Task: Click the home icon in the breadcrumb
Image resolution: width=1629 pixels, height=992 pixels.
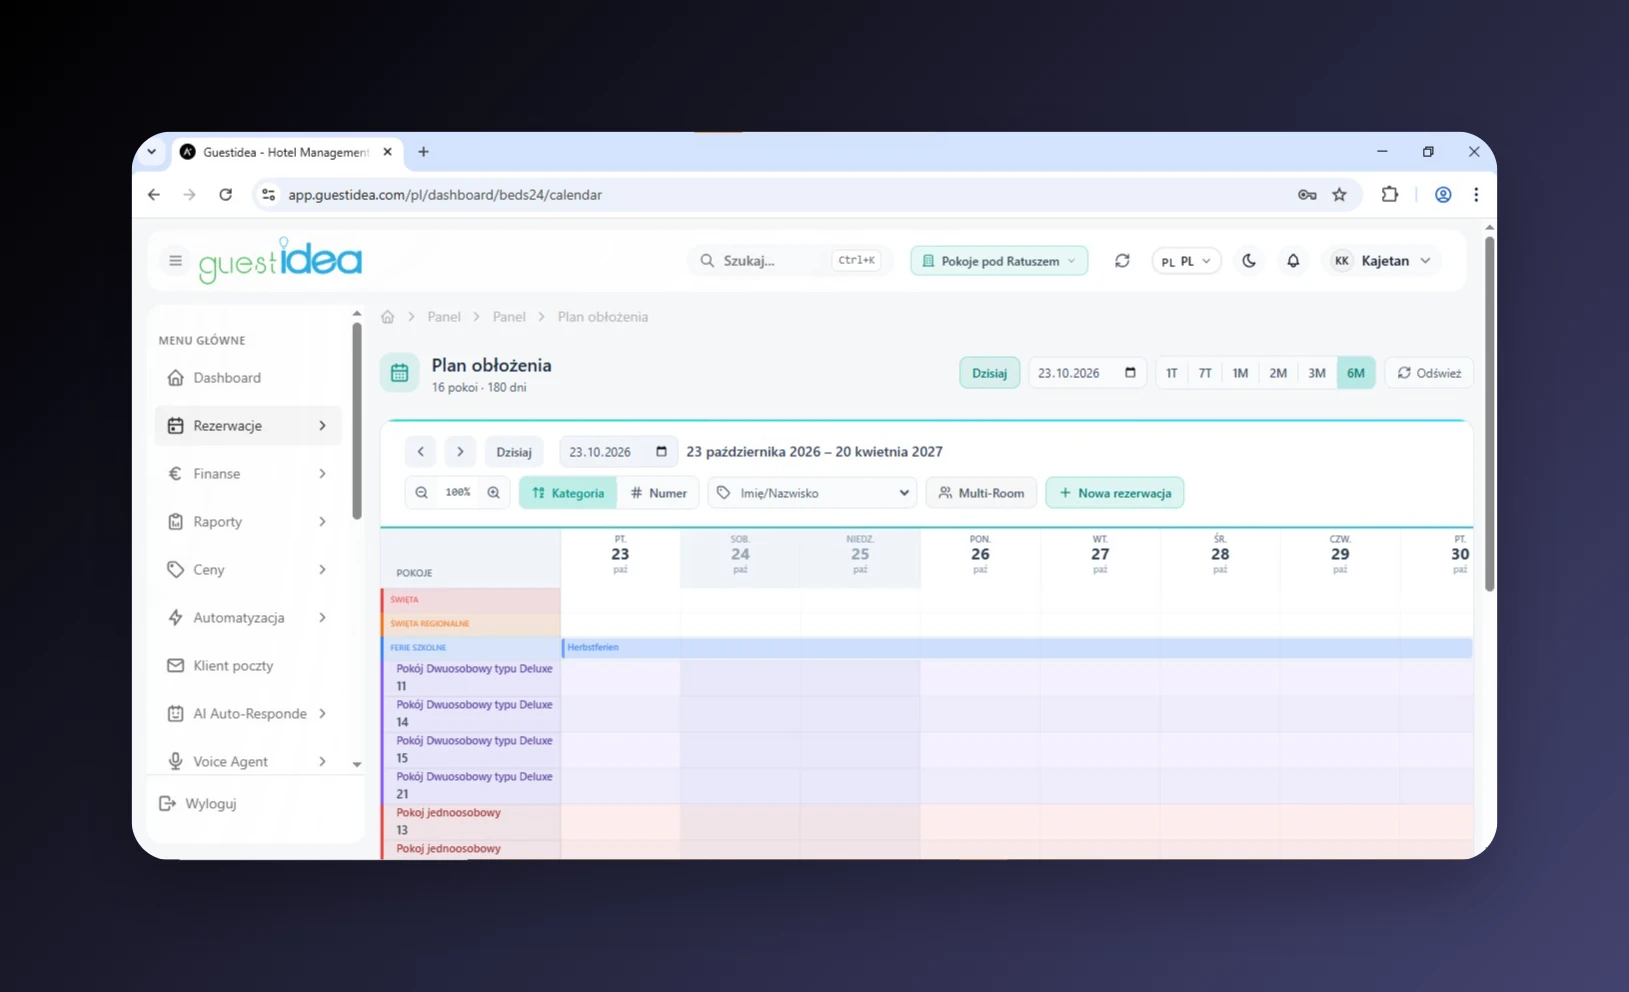Action: point(388,317)
